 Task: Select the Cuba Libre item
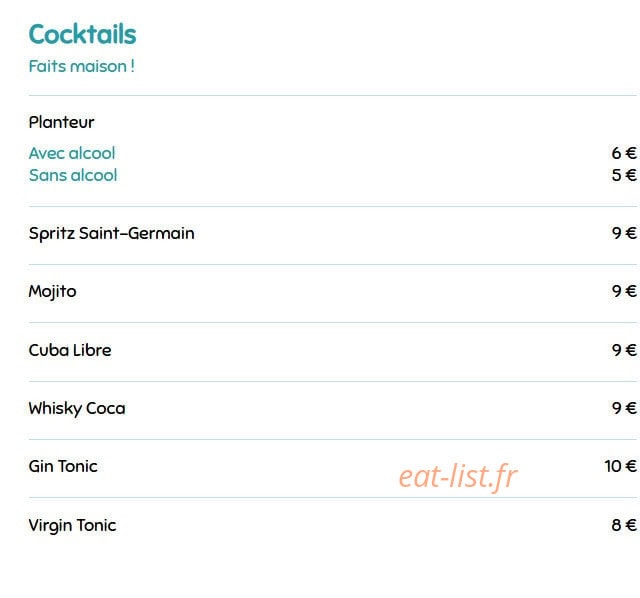pyautogui.click(x=70, y=350)
